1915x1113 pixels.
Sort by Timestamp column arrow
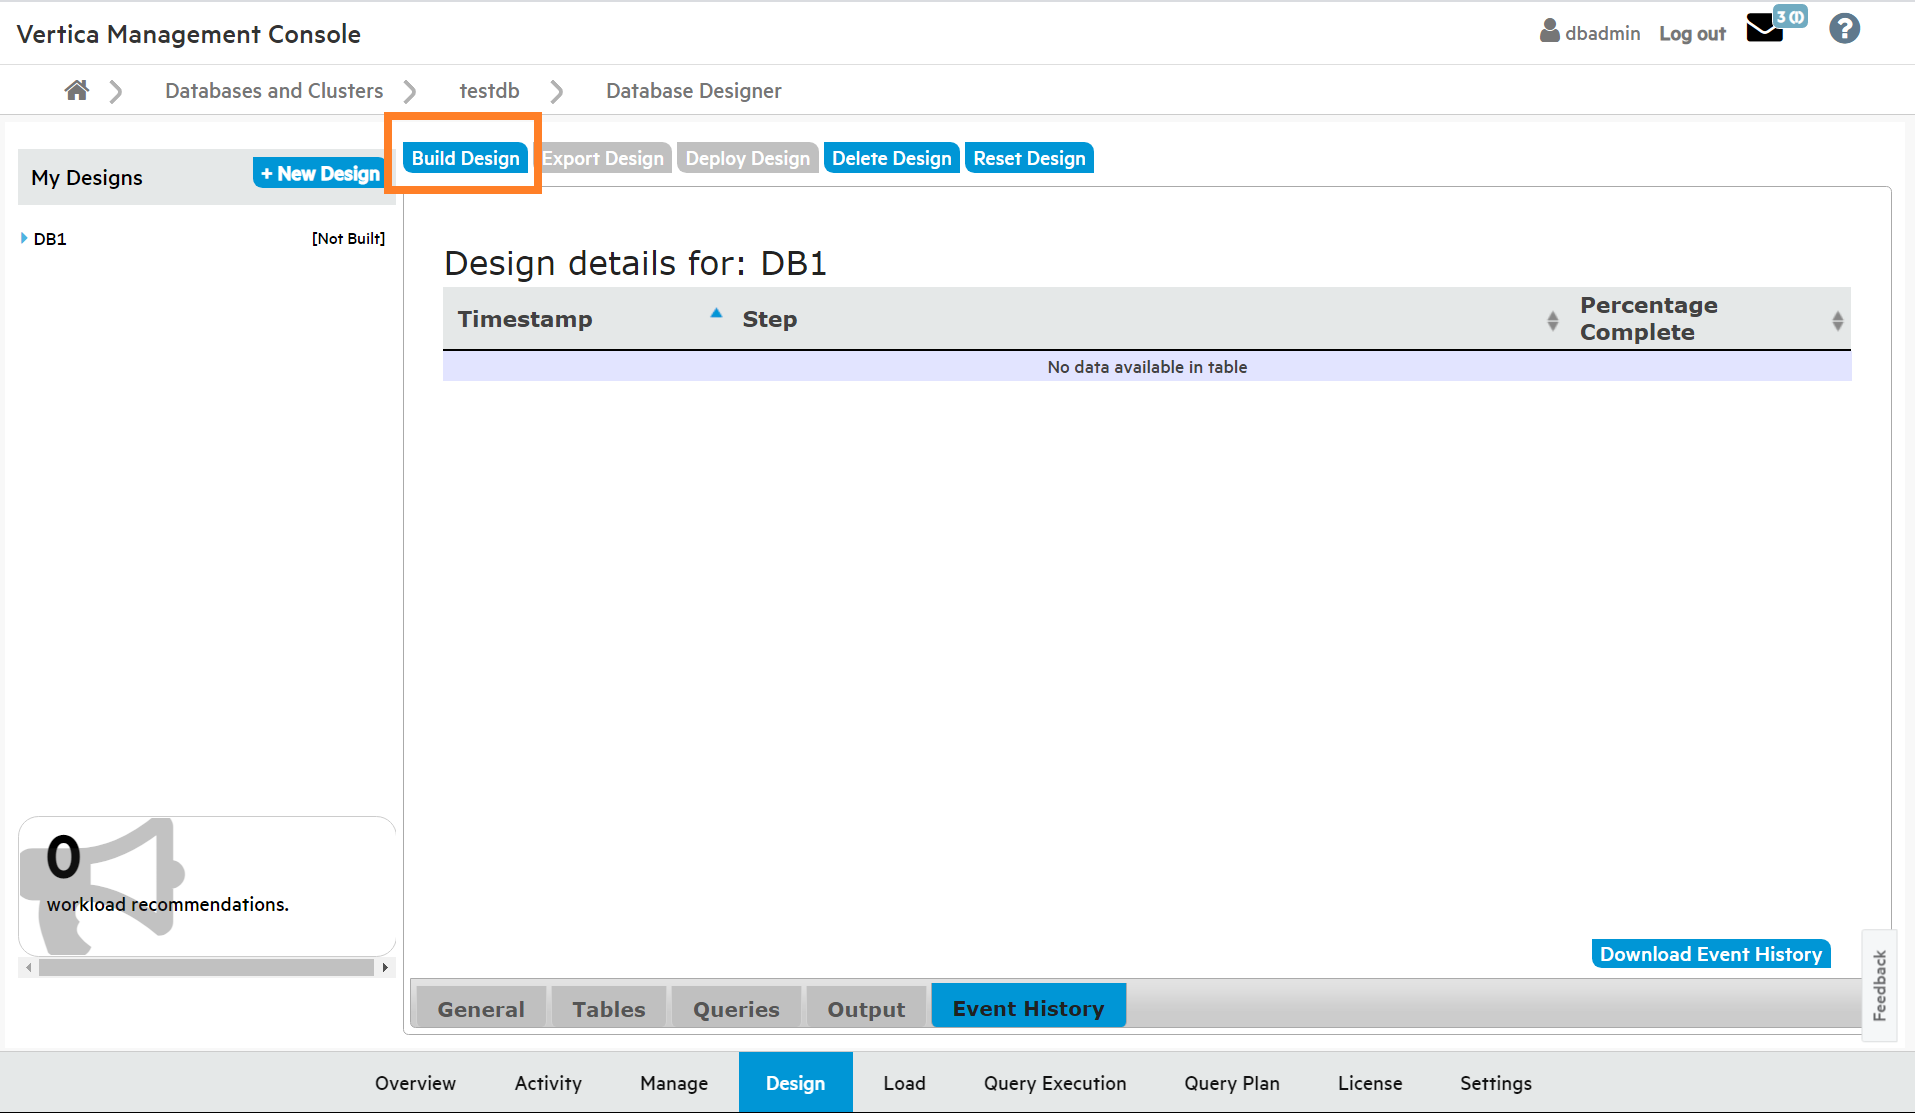tap(716, 314)
